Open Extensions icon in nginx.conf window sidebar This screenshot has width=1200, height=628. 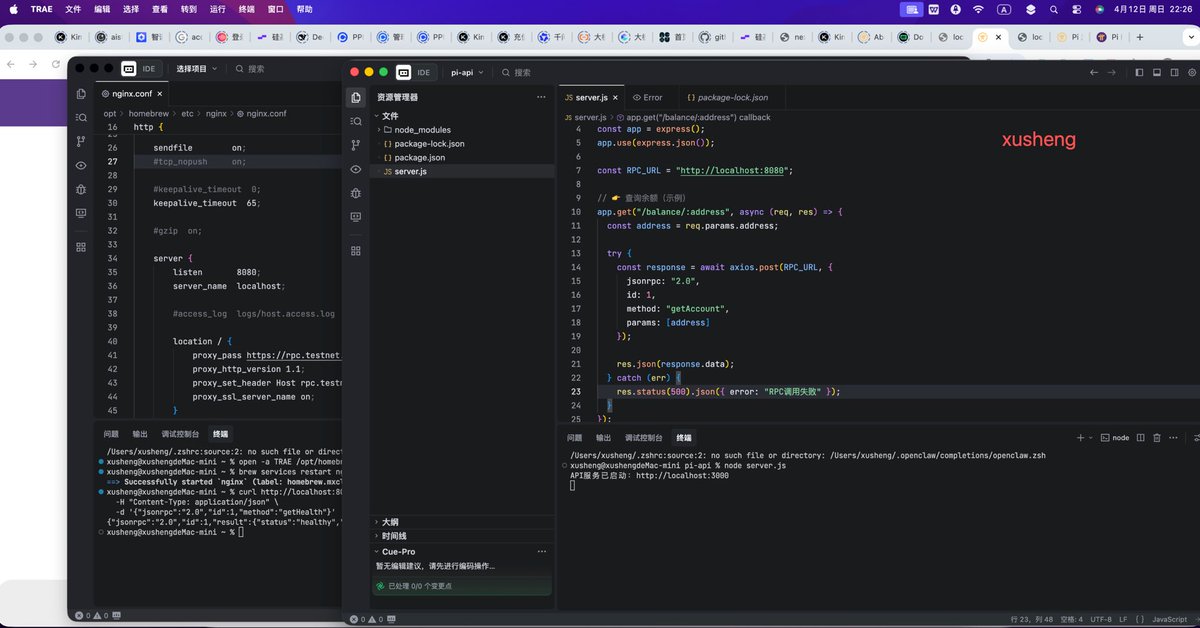click(x=81, y=246)
